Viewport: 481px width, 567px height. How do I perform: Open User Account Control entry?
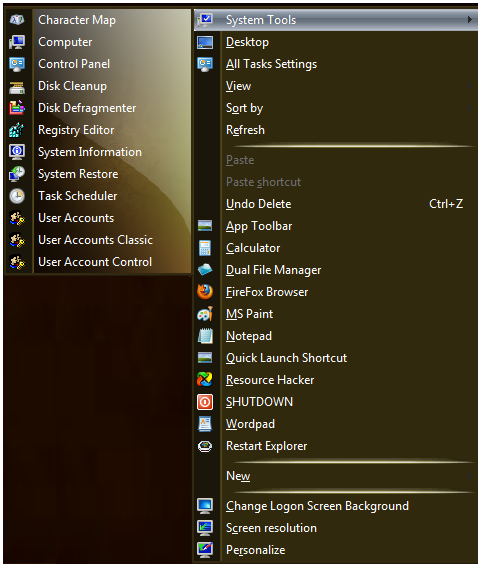point(98,262)
